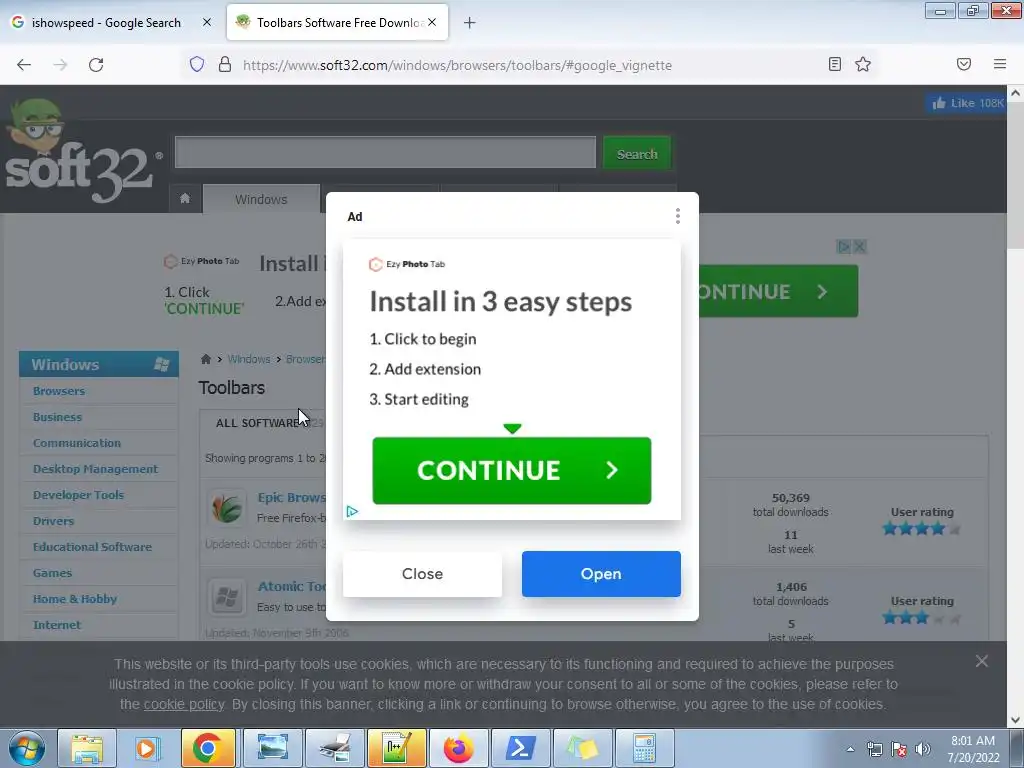
Task: Reload the page with the refresh icon
Action: (96, 65)
